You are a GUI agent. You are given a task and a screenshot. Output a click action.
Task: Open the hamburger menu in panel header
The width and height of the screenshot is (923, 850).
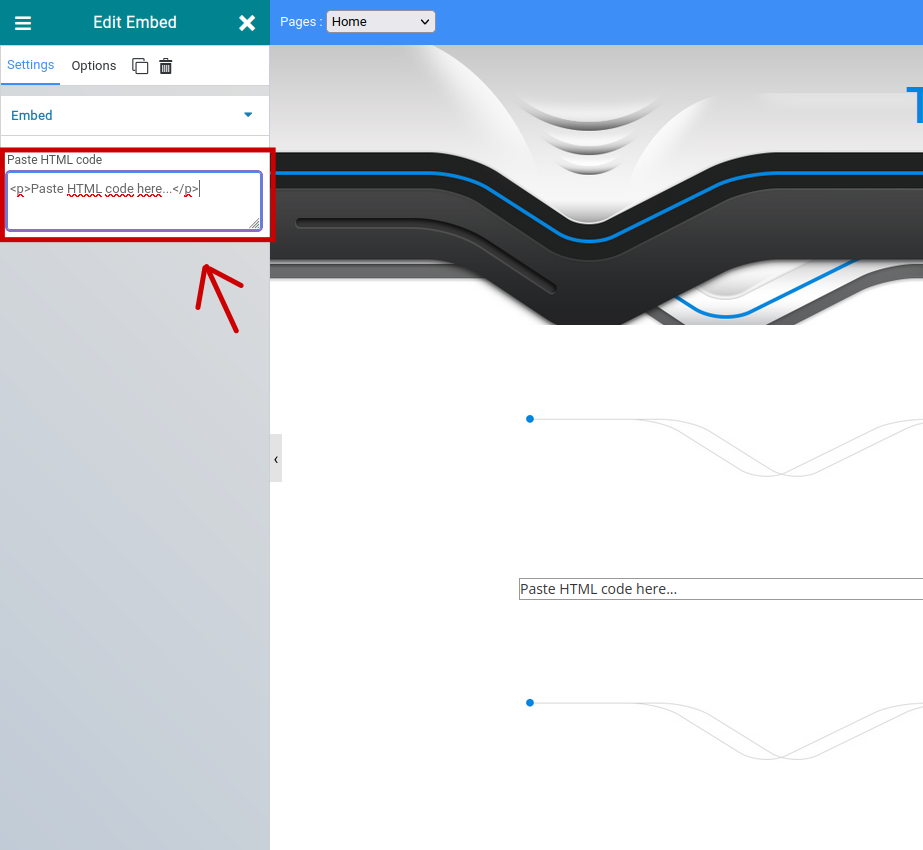pos(22,23)
